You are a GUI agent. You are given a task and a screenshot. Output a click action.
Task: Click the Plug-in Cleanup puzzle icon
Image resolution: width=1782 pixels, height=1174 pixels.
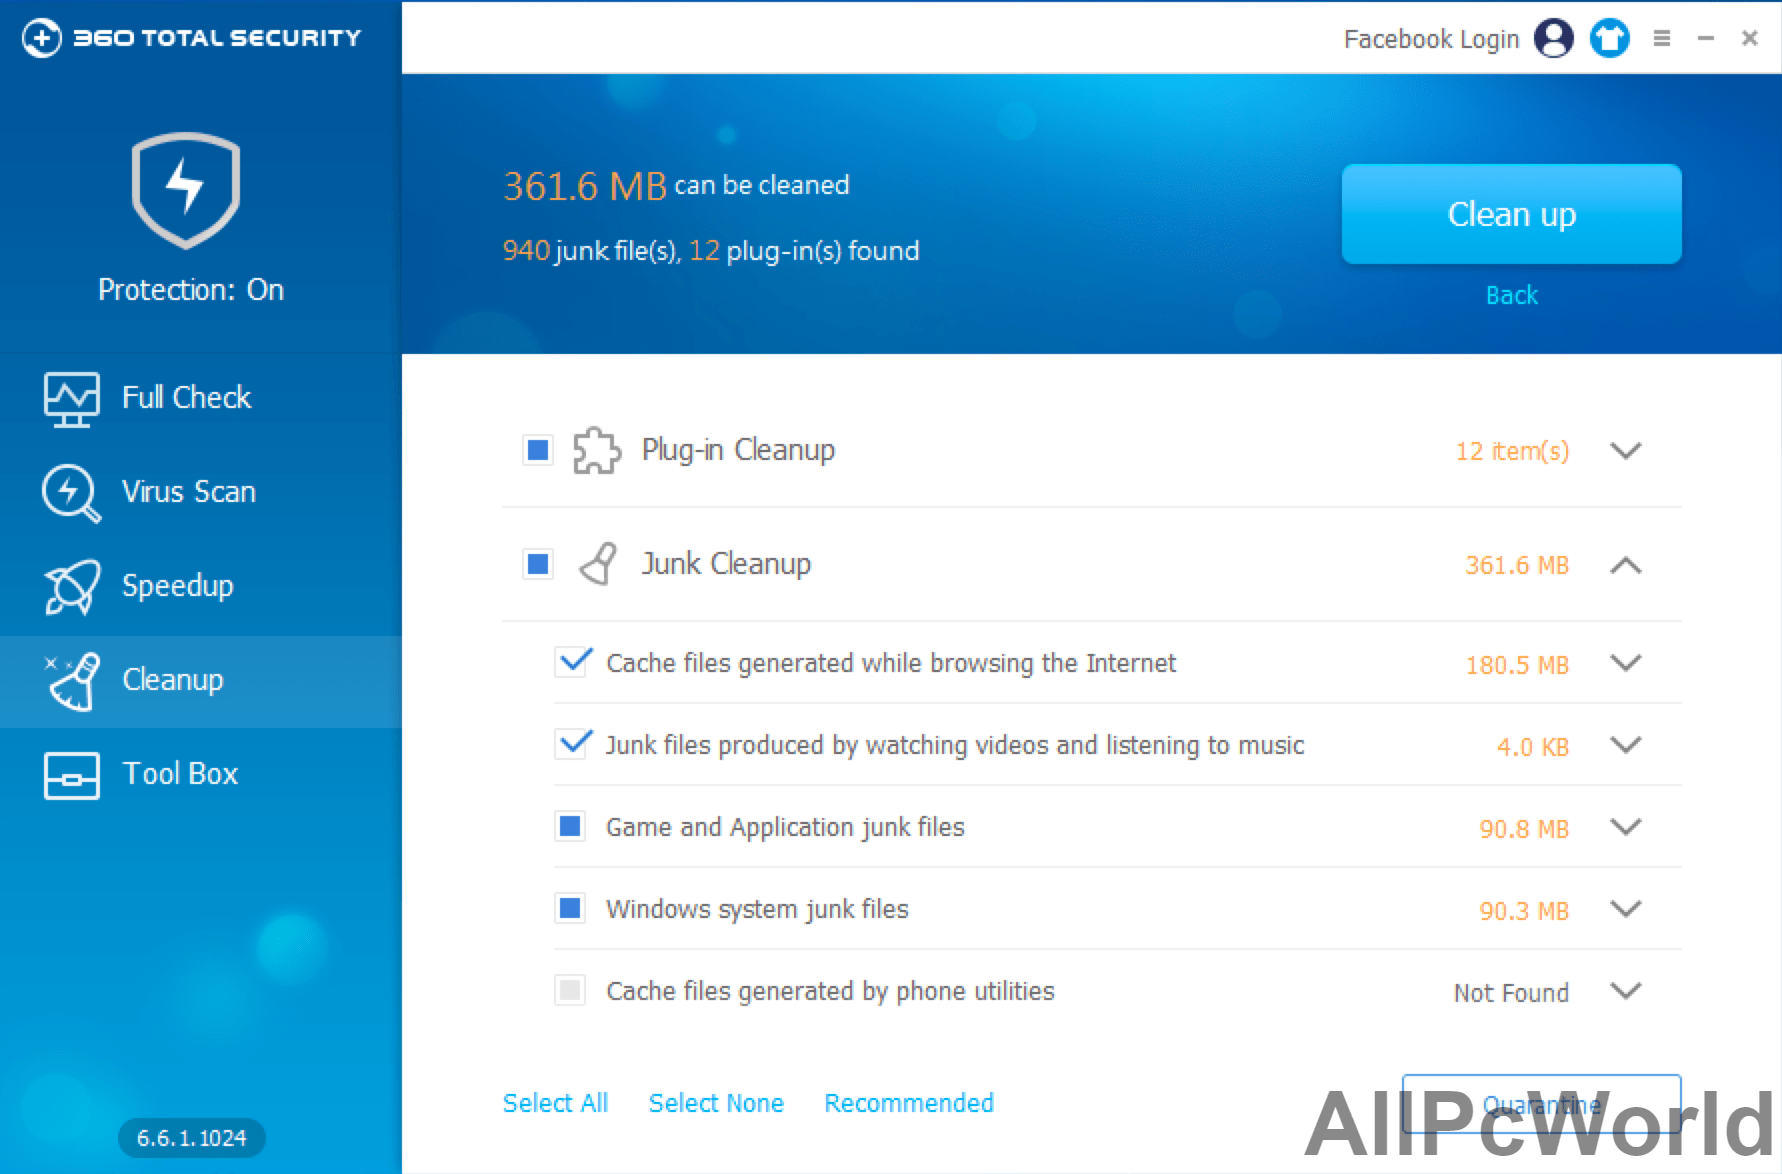(596, 451)
